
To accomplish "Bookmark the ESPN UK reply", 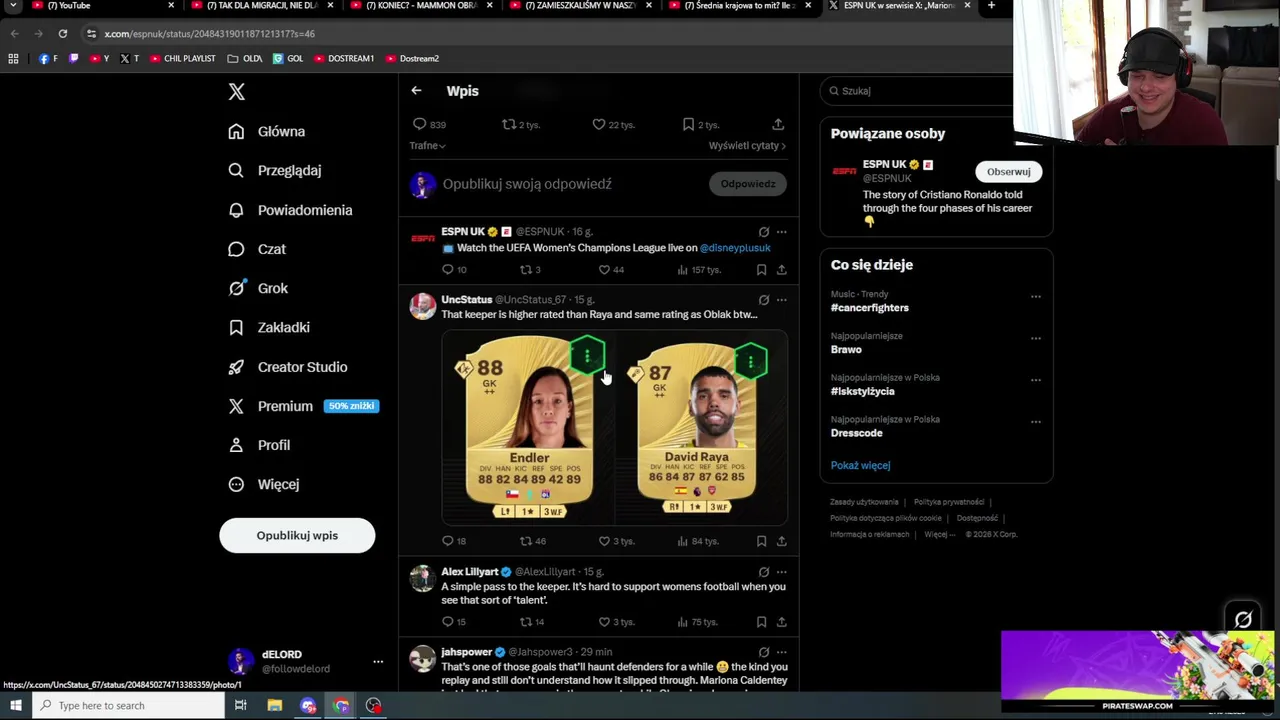I will coord(761,270).
